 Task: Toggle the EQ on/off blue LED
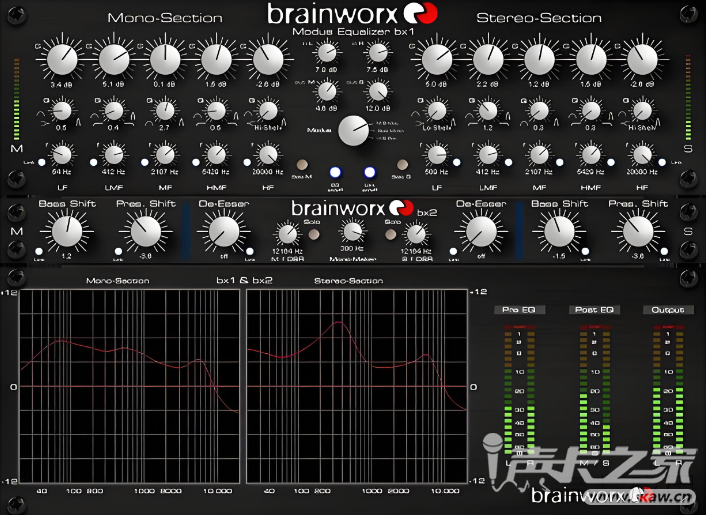pyautogui.click(x=335, y=172)
